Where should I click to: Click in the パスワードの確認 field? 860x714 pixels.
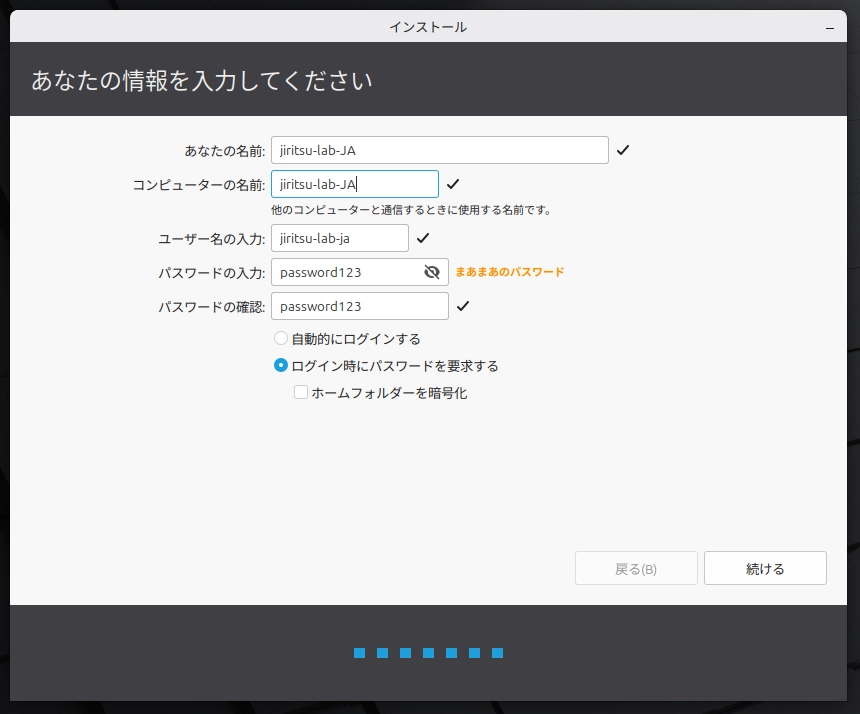[359, 306]
